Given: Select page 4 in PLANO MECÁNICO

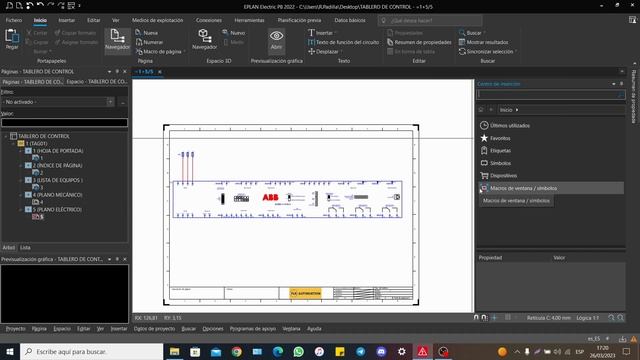Looking at the screenshot, I should [38, 202].
